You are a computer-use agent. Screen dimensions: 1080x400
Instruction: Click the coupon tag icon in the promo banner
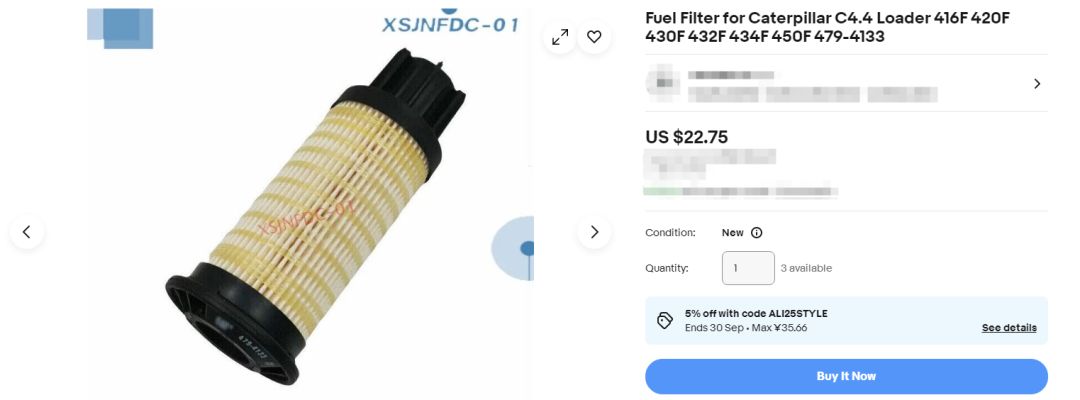click(x=665, y=321)
